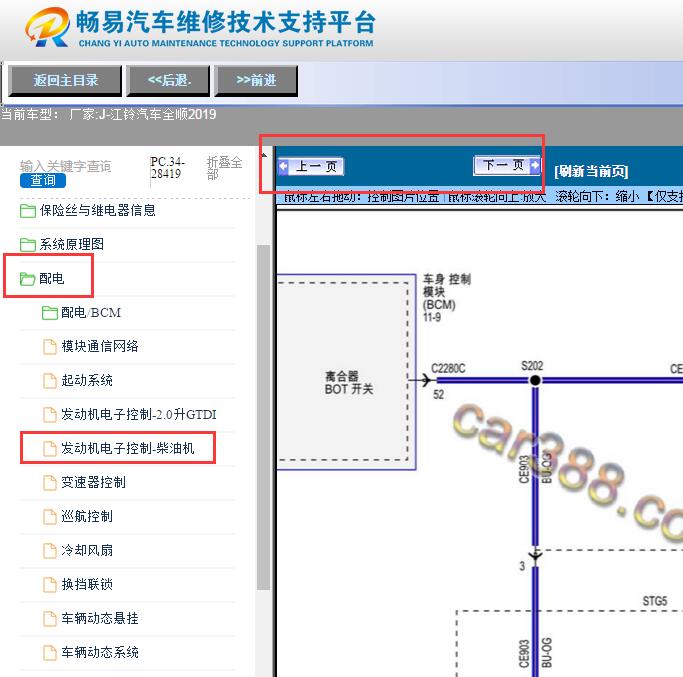Expand the 配电/BCM folder icon
683x677 pixels.
(50, 313)
